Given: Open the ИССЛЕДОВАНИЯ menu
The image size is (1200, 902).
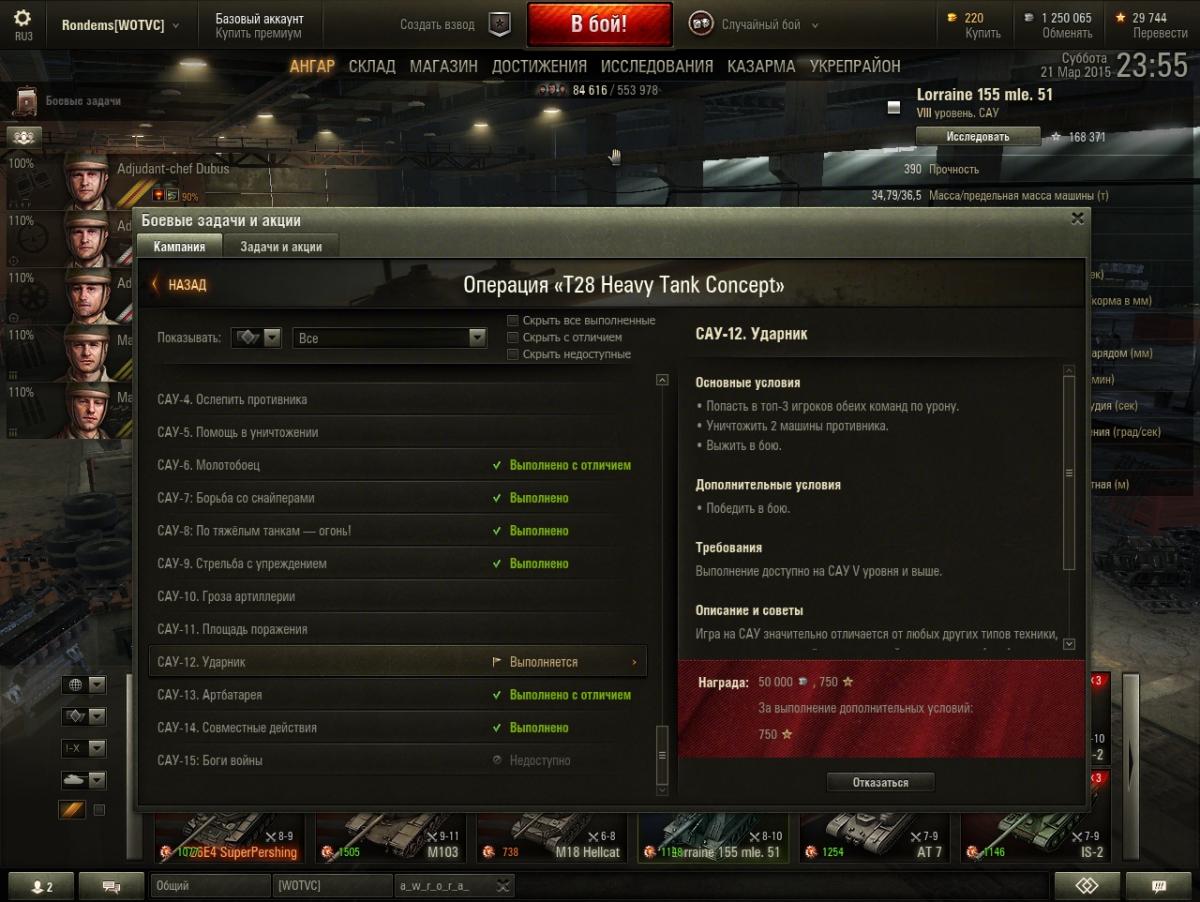Looking at the screenshot, I should (x=657, y=66).
